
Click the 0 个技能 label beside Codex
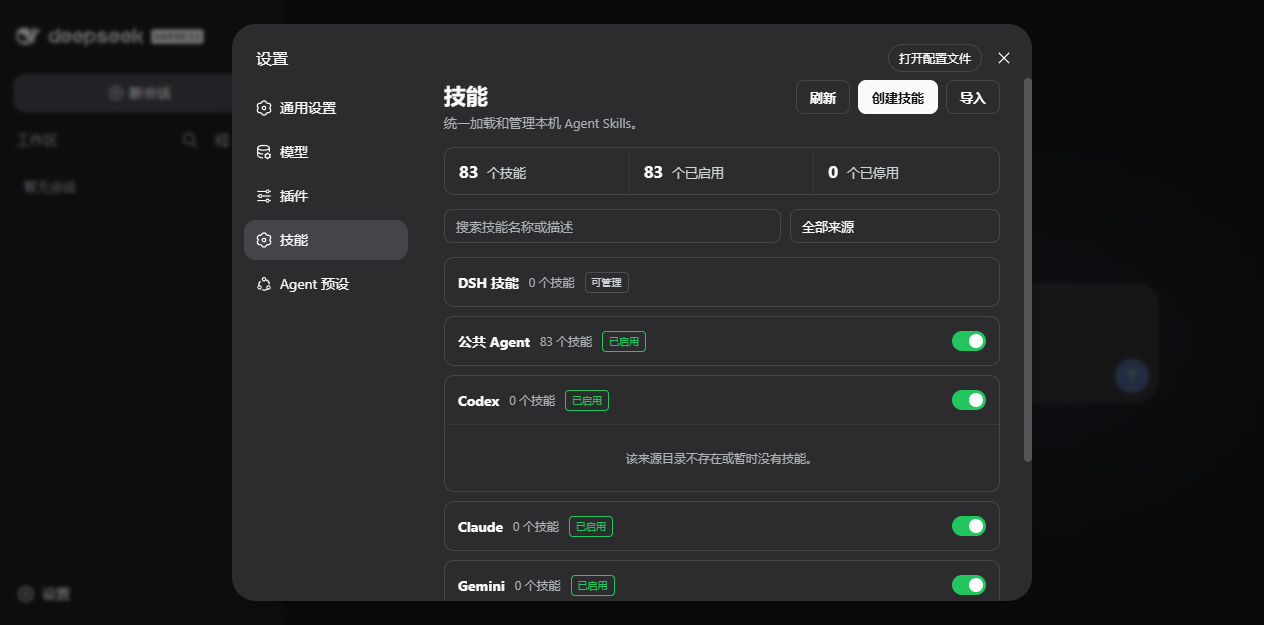[532, 401]
